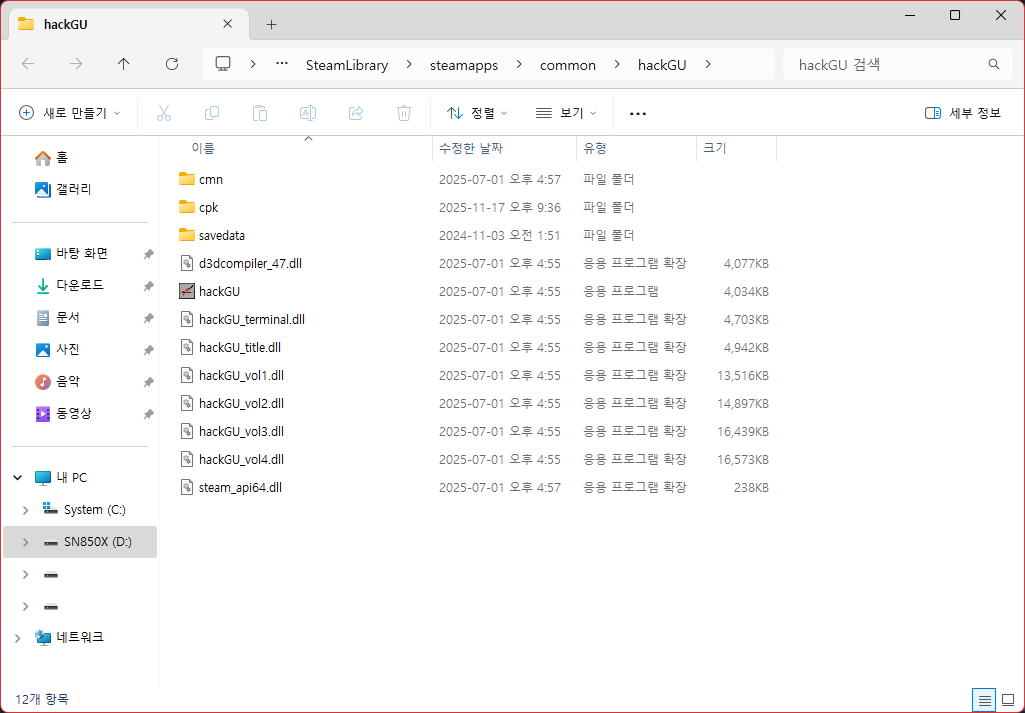The height and width of the screenshot is (713, 1025).
Task: Click the Rename icon in toolbar
Action: point(308,113)
